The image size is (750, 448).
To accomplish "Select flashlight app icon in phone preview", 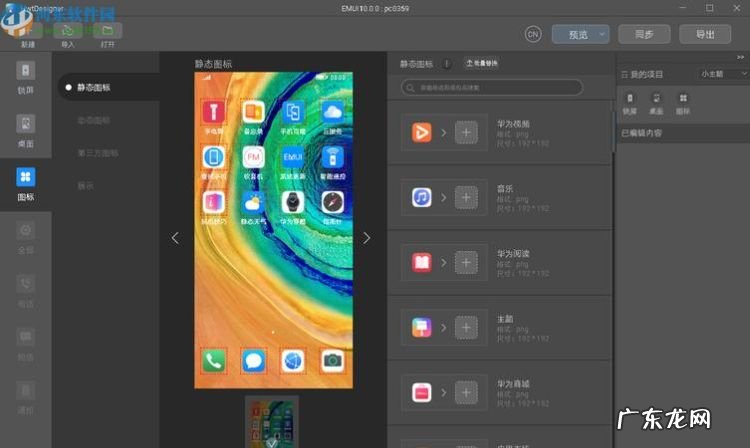I will tap(213, 113).
